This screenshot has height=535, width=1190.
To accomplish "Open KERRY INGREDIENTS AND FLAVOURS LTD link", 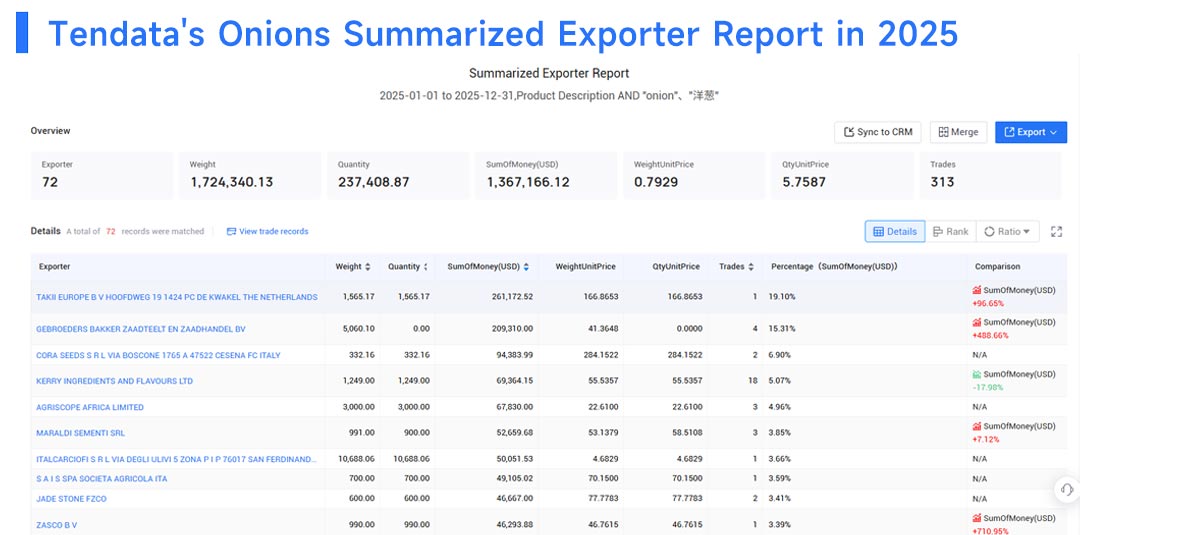I will tap(115, 381).
